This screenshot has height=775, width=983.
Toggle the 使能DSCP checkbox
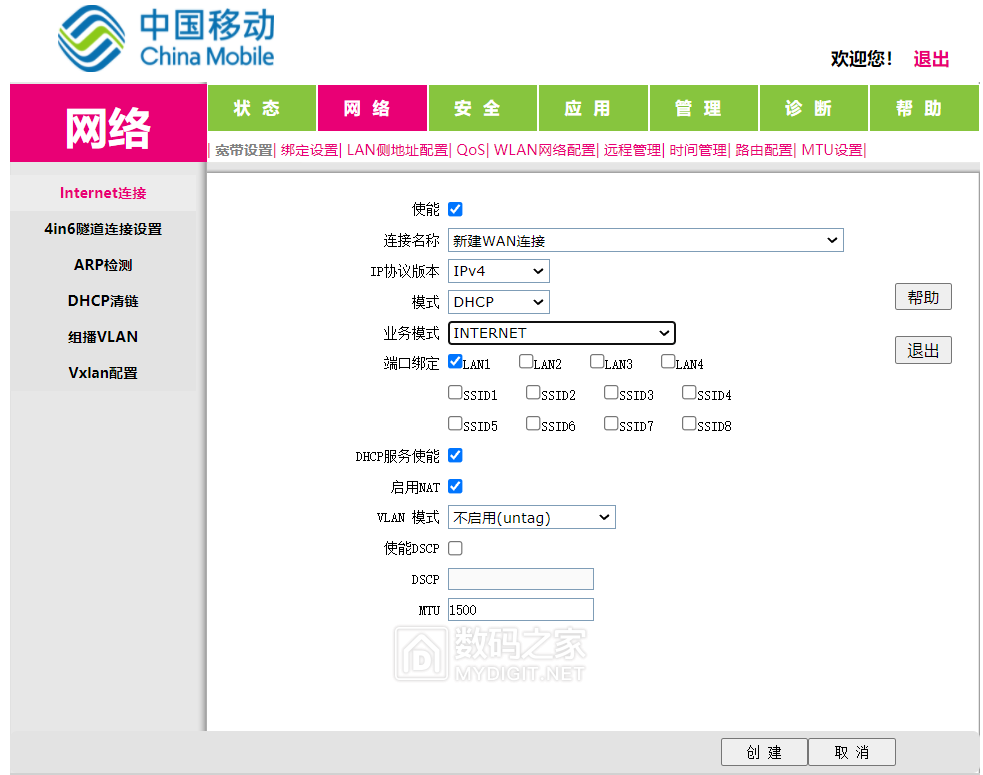pos(455,548)
